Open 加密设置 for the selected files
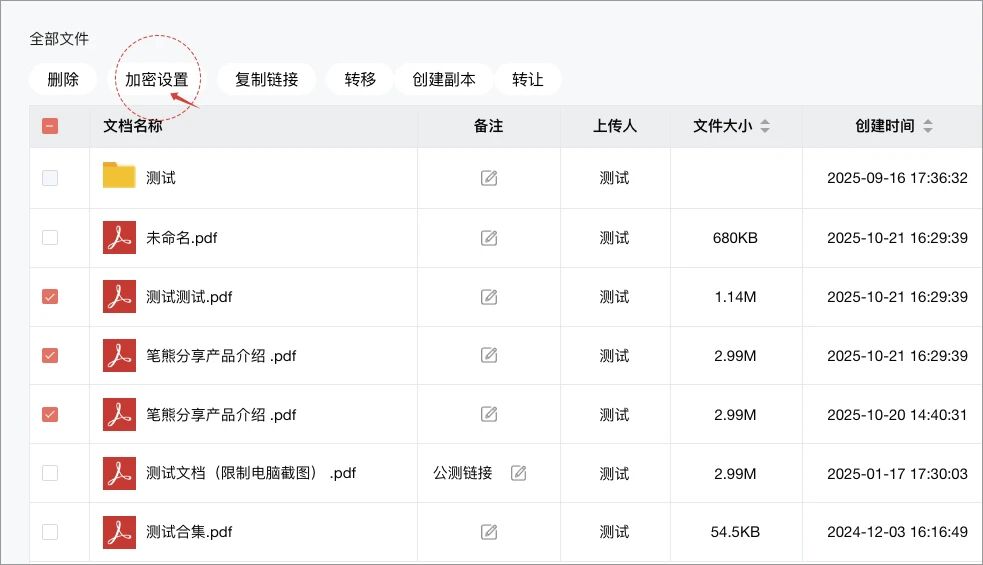Image resolution: width=983 pixels, height=565 pixels. [x=156, y=79]
